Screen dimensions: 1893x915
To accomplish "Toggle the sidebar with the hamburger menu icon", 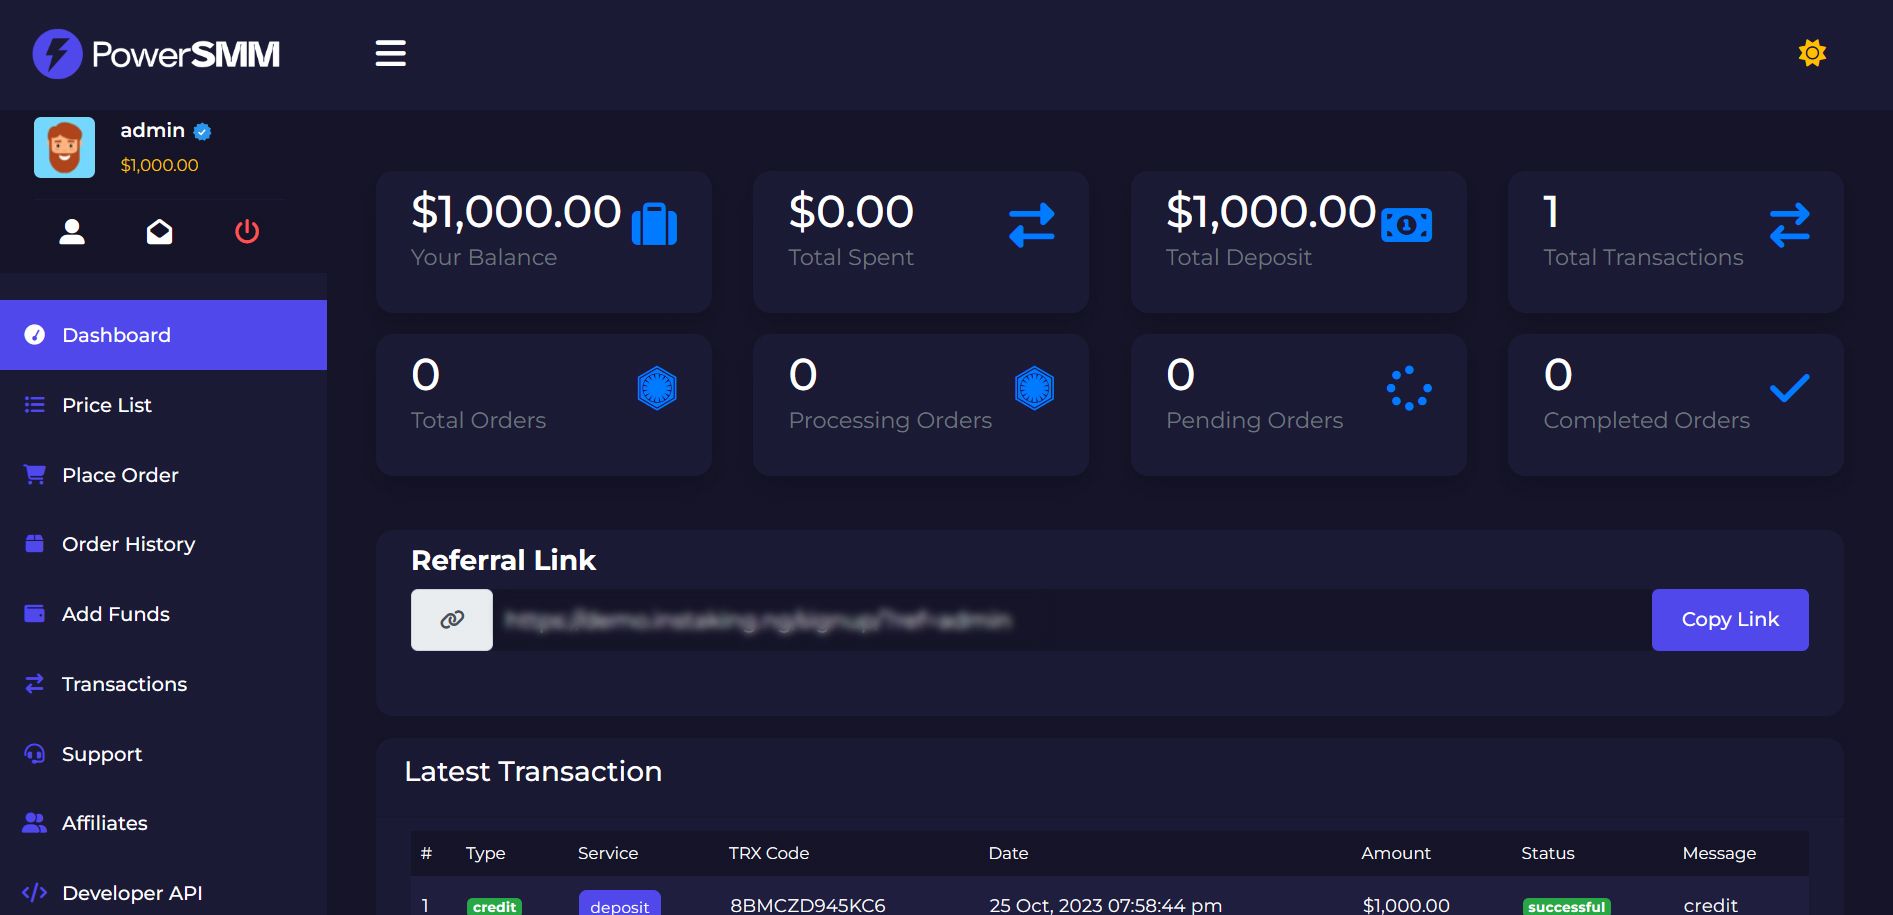I will (390, 53).
